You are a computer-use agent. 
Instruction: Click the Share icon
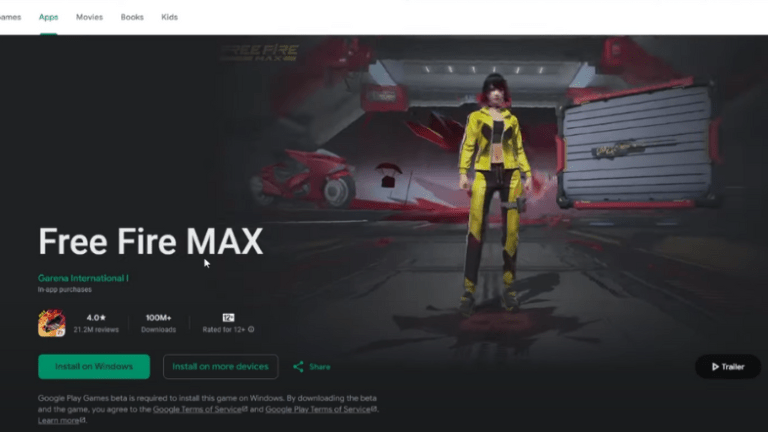[x=298, y=367]
